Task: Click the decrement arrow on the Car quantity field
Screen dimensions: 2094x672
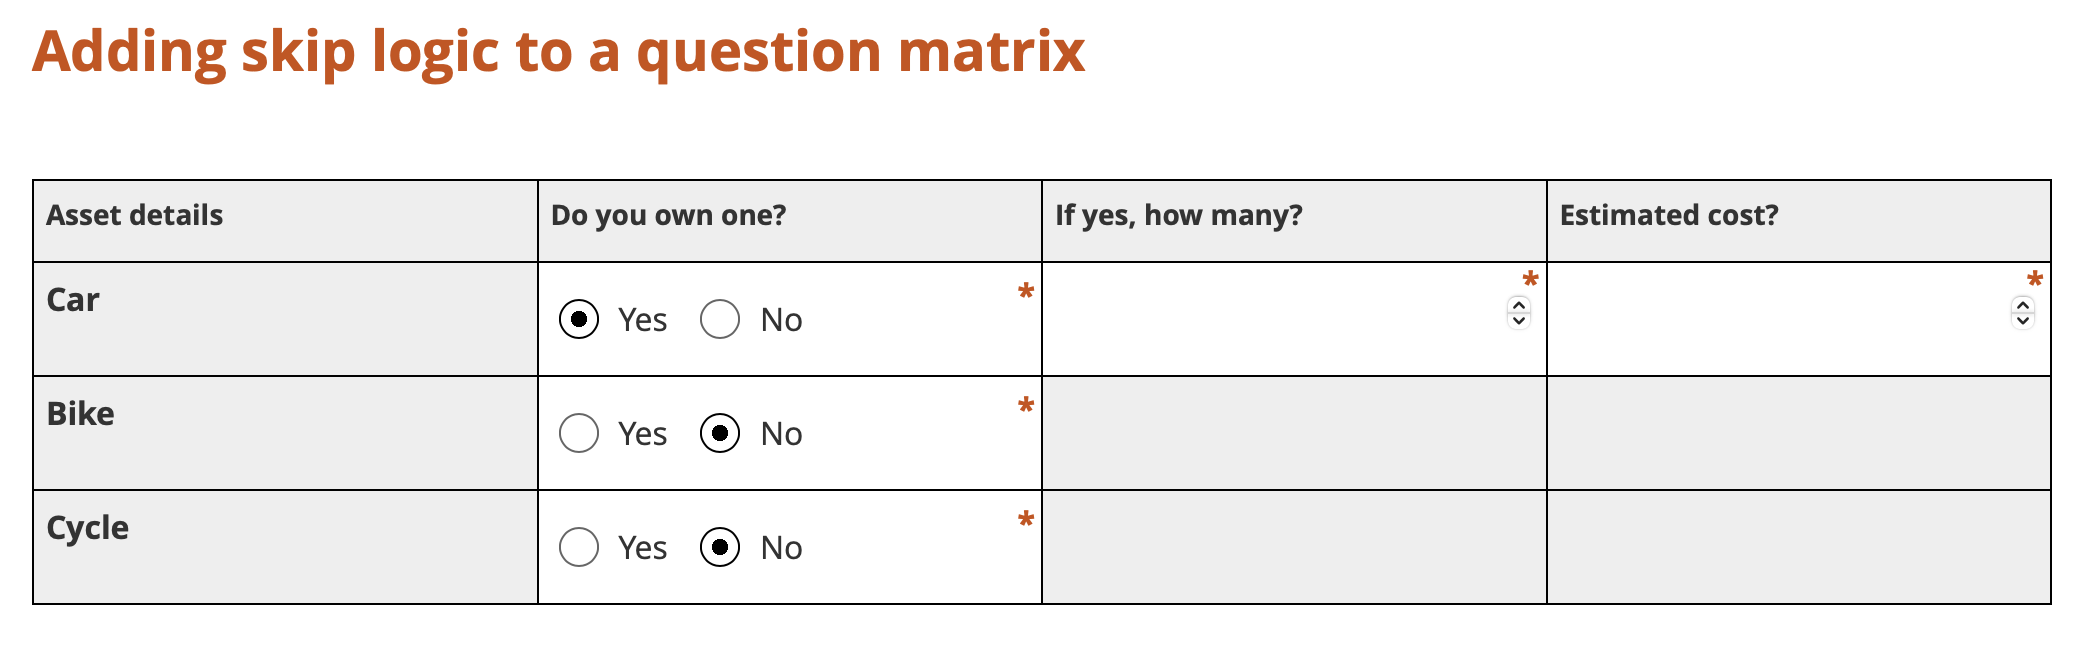Action: (1517, 321)
